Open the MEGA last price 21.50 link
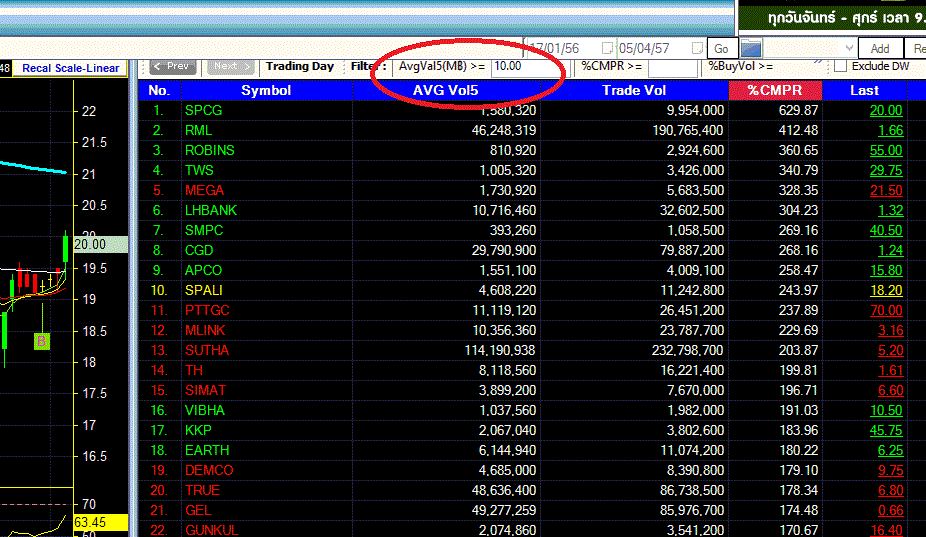 886,191
